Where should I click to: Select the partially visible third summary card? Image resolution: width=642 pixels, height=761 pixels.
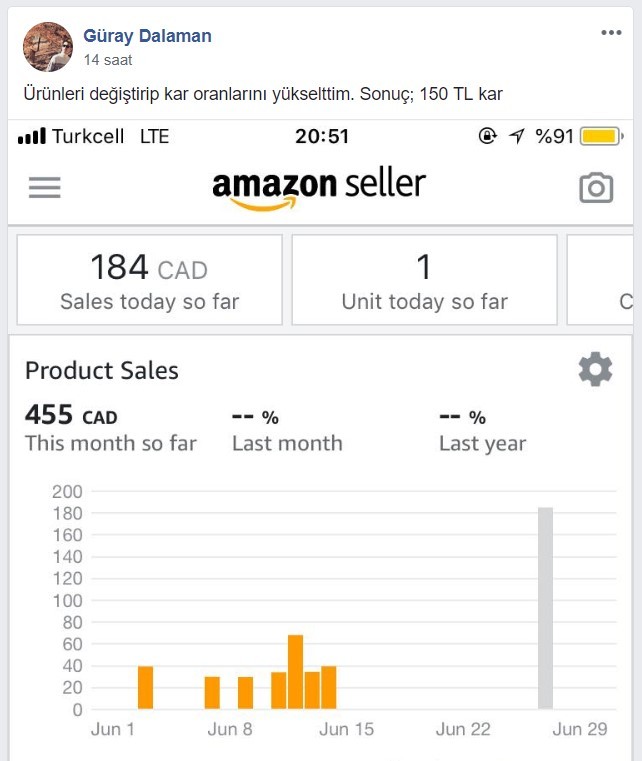point(600,280)
